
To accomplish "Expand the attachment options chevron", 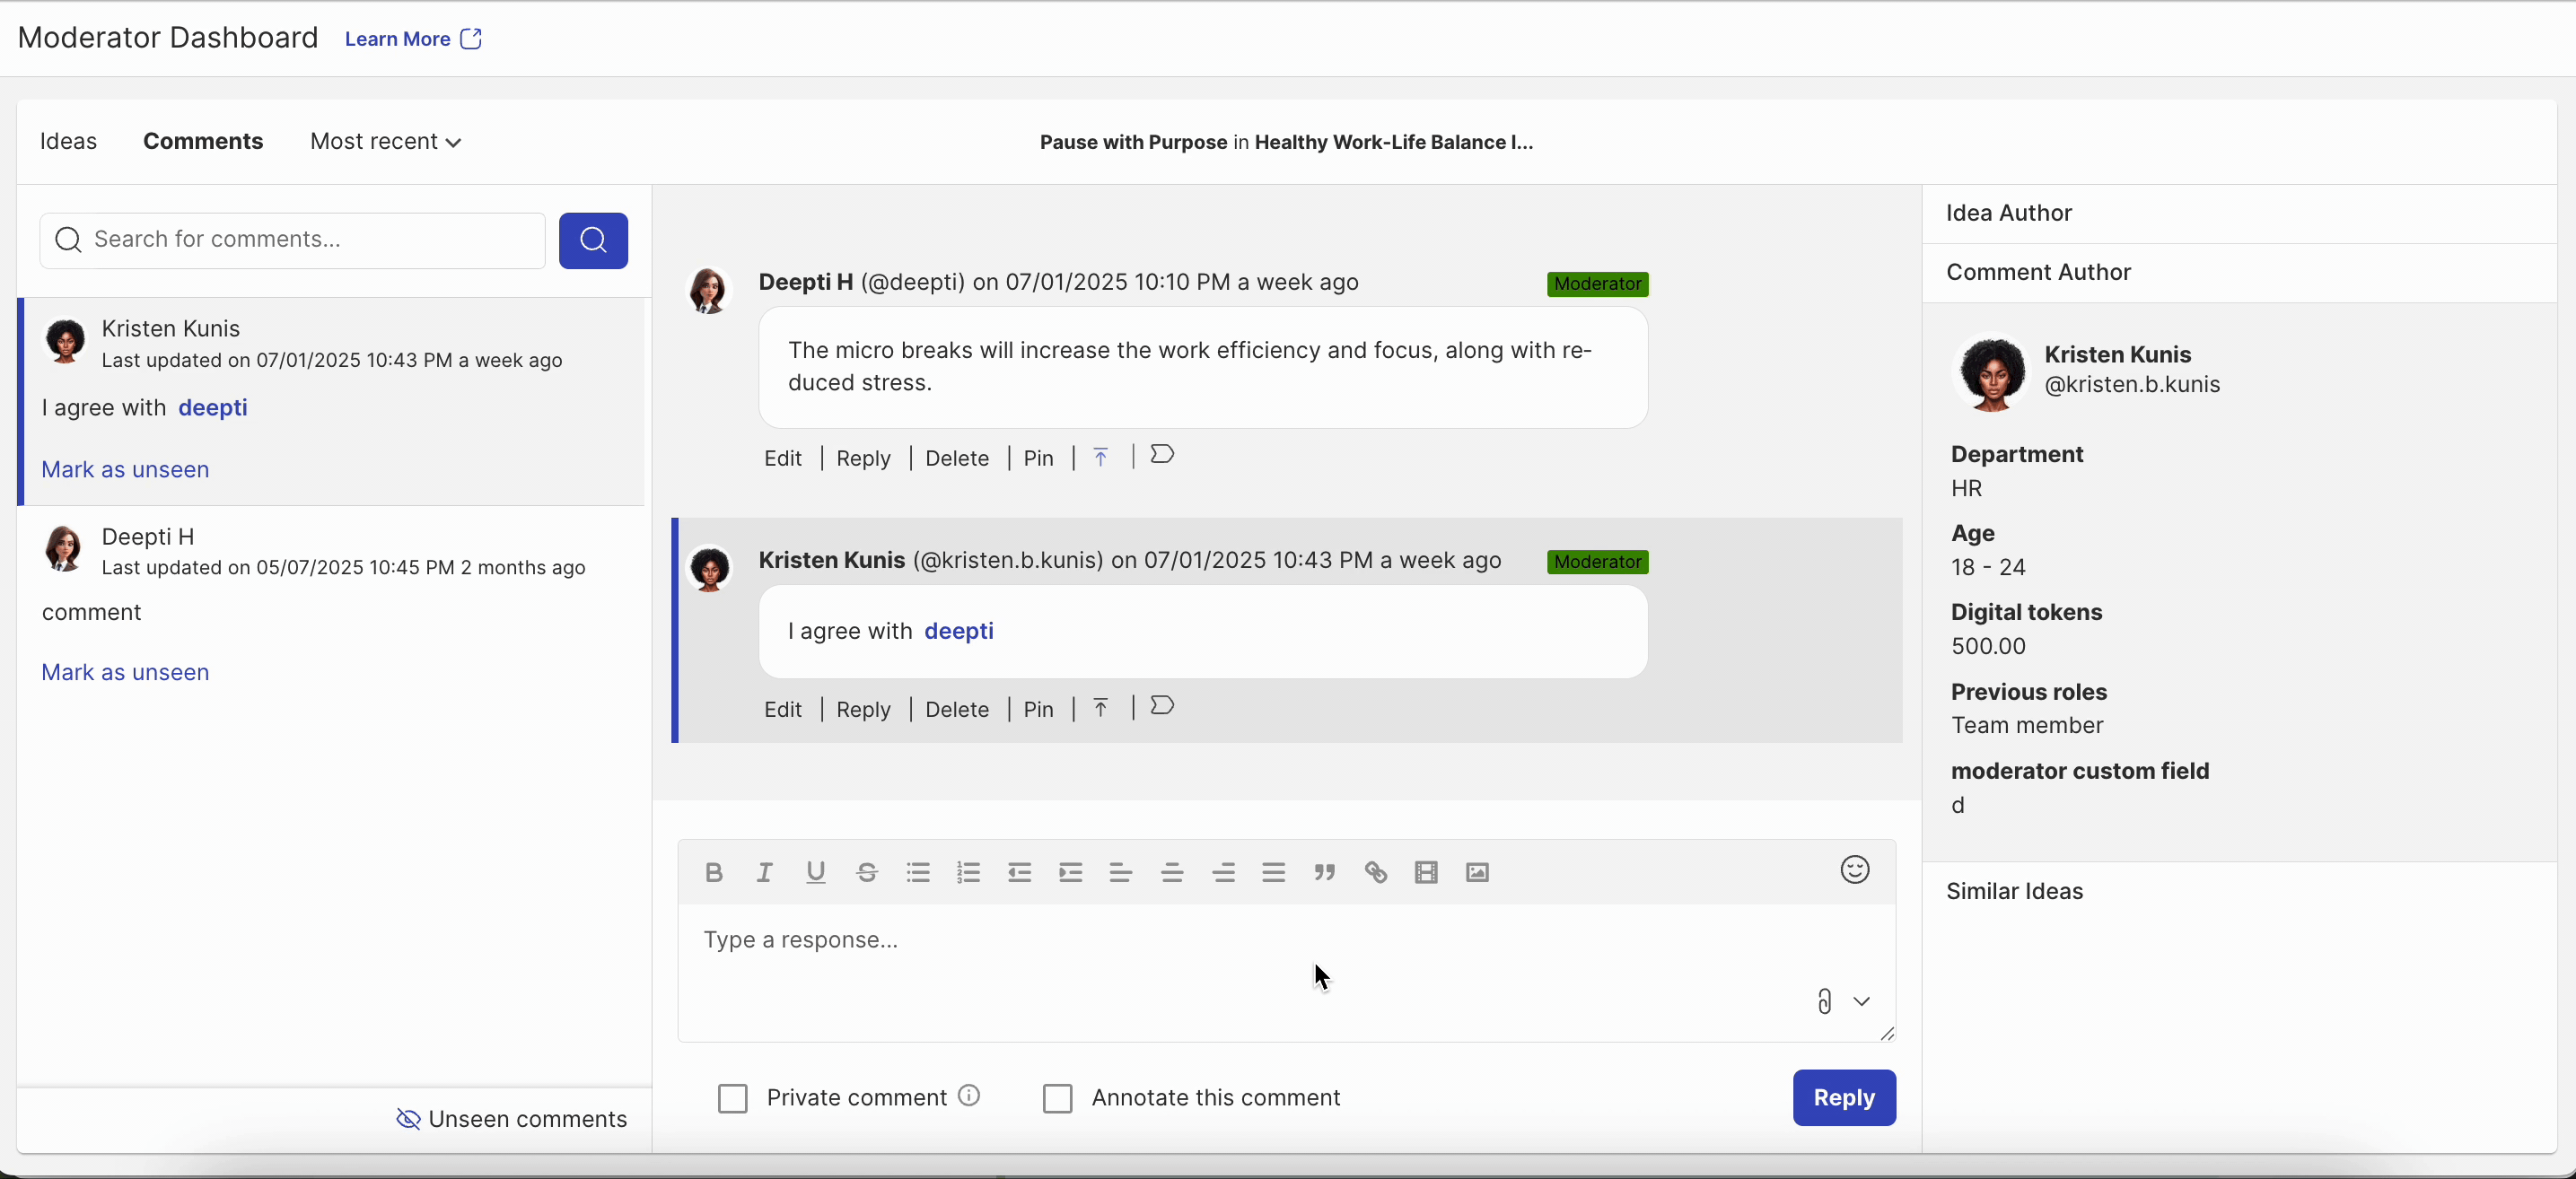I will (x=1861, y=1001).
